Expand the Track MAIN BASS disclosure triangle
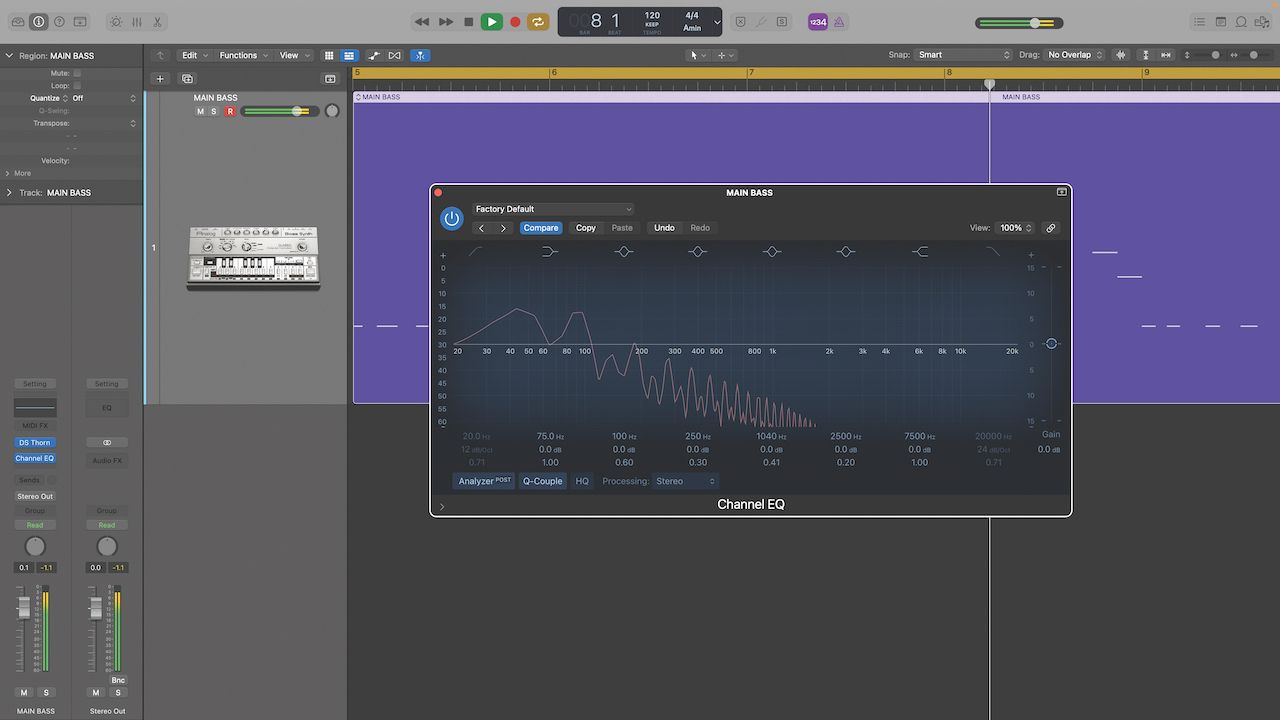The height and width of the screenshot is (720, 1280). pos(9,193)
